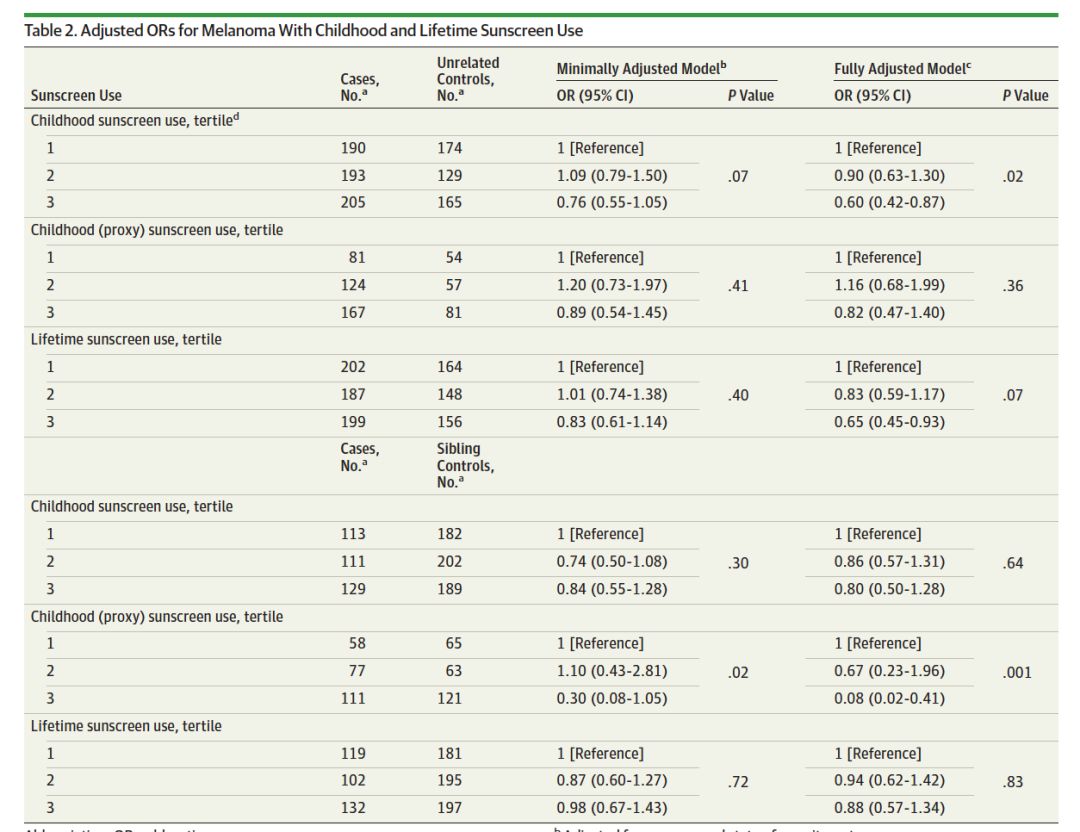Screen dimensions: 1080x832
Task: Select the OR value 1.20 (0.73-1.97)
Action: click(611, 285)
